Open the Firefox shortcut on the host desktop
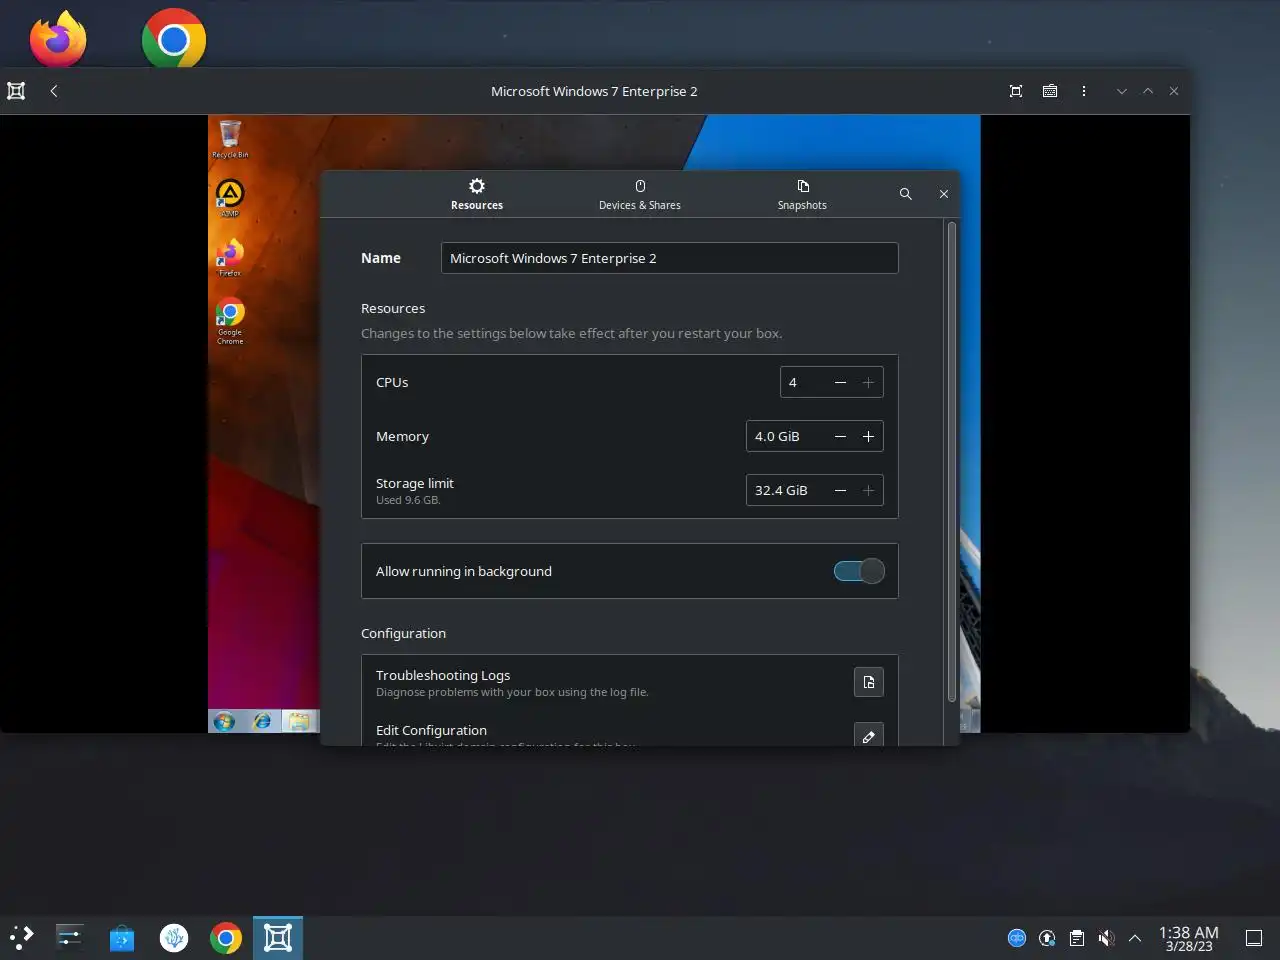1280x960 pixels. pyautogui.click(x=58, y=39)
